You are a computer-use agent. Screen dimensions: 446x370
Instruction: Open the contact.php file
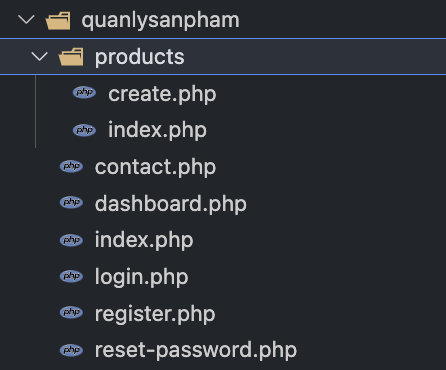(x=155, y=167)
